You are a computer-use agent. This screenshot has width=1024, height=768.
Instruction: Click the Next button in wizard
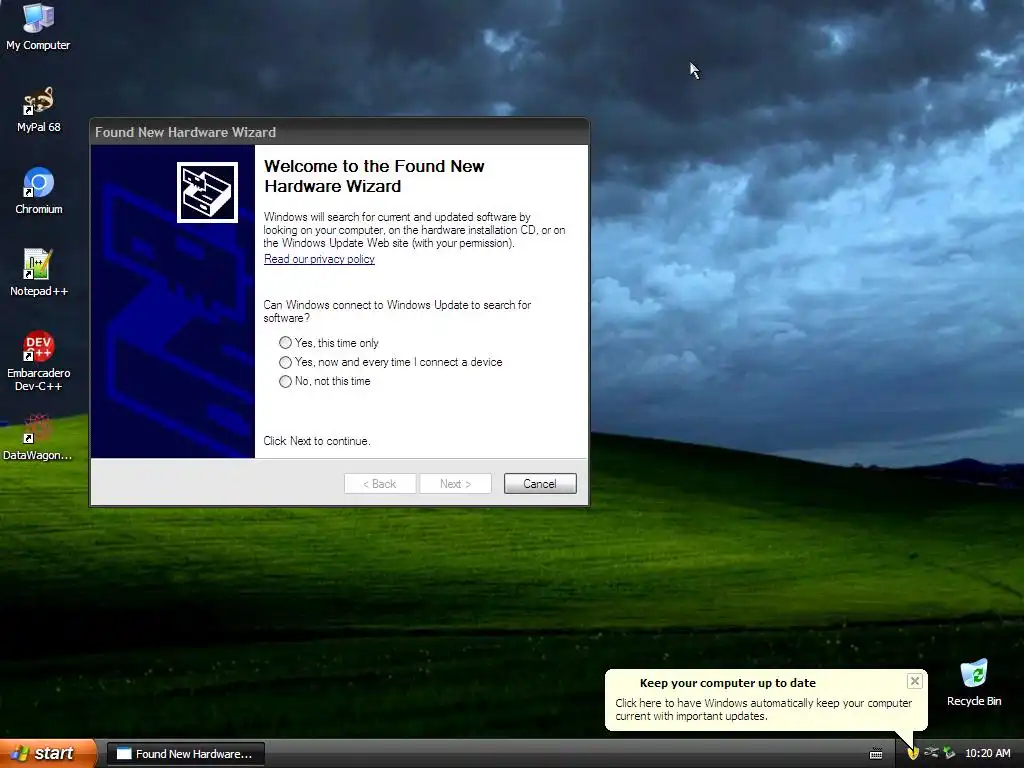(455, 484)
